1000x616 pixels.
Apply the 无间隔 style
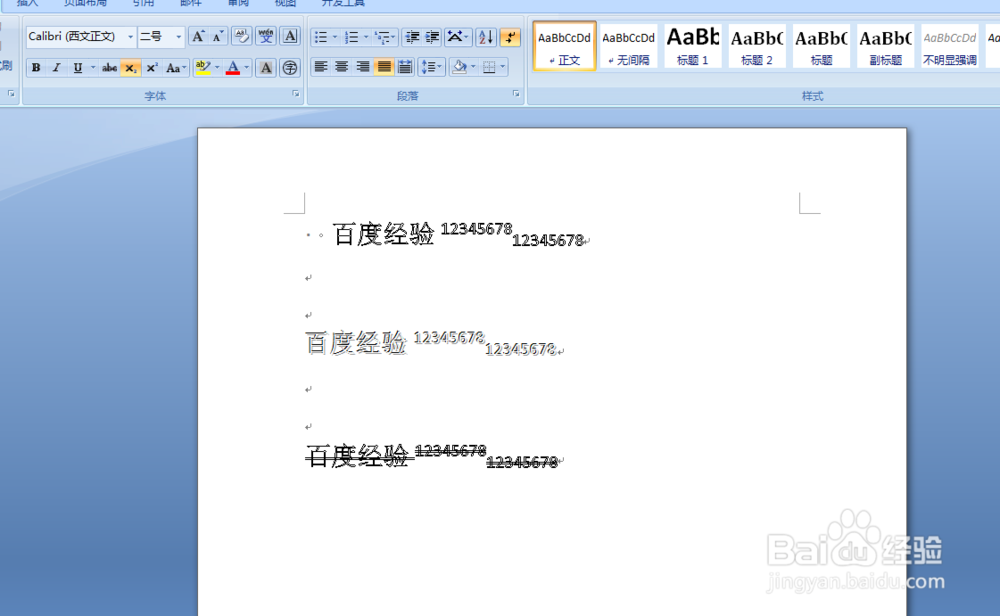click(628, 46)
